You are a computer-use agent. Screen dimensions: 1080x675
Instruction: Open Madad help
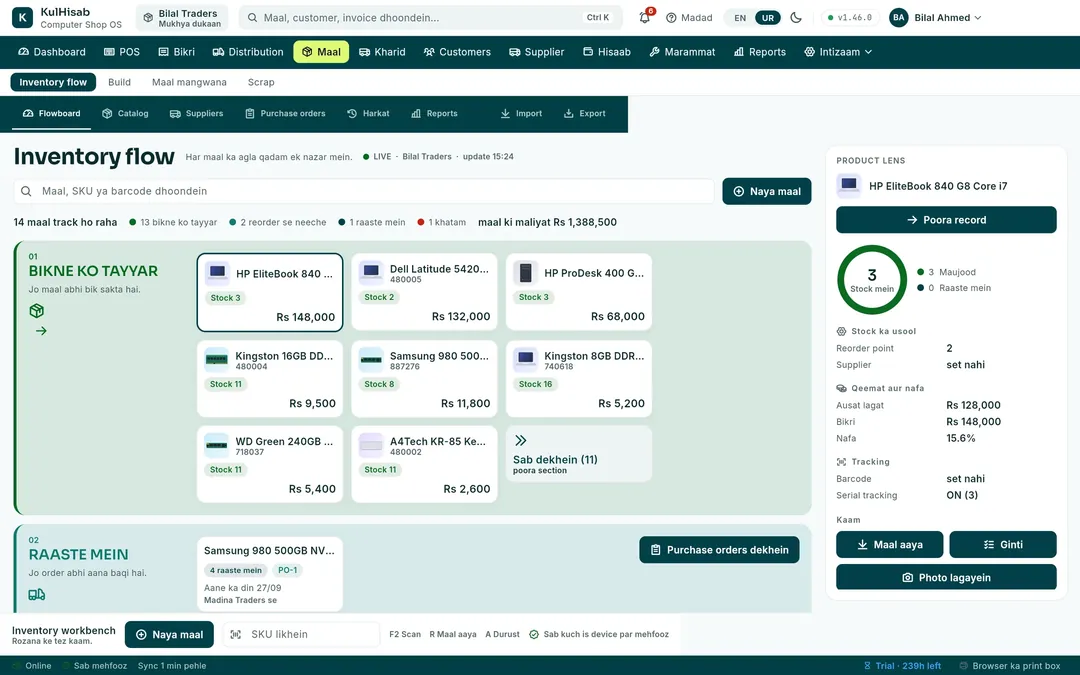(689, 18)
